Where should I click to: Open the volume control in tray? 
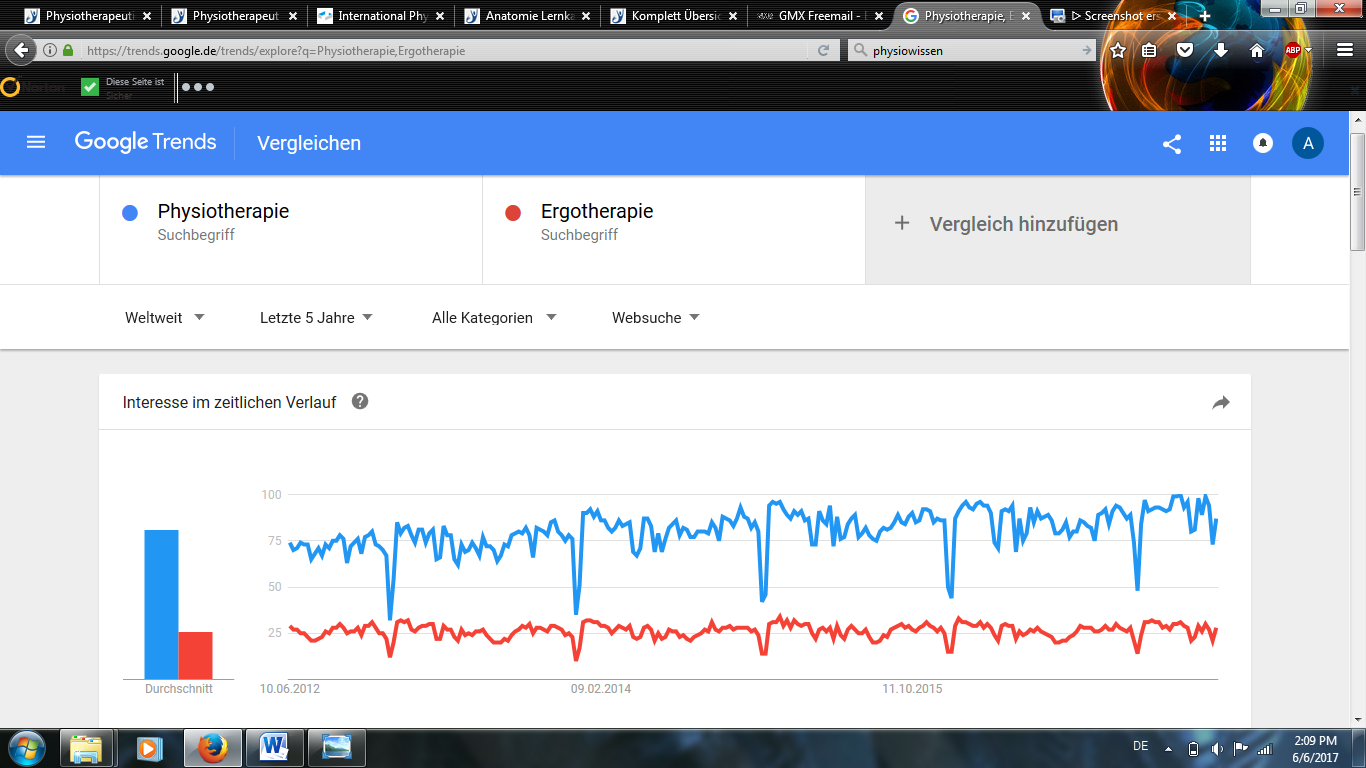pyautogui.click(x=1217, y=748)
